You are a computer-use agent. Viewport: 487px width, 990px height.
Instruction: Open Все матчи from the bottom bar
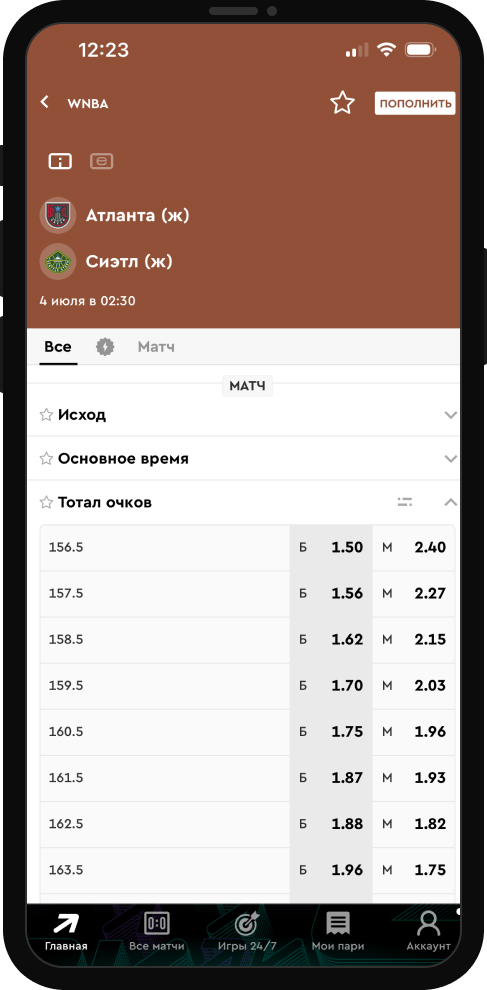coord(157,933)
